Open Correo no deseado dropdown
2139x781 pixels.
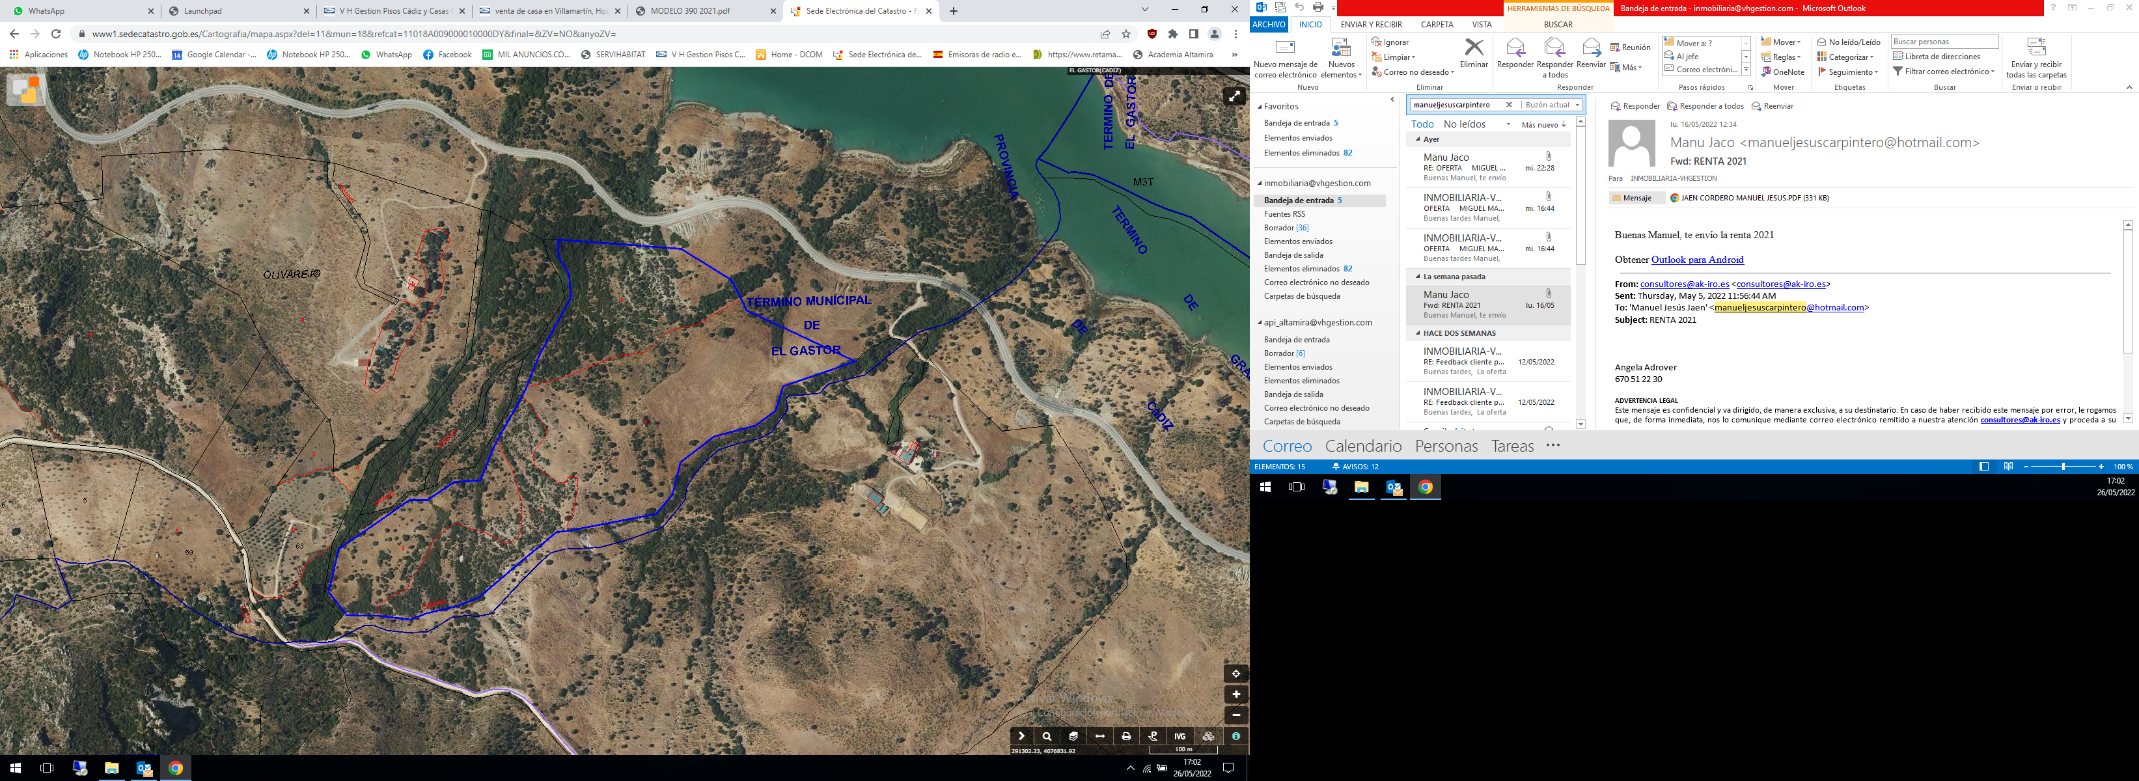pyautogui.click(x=1412, y=72)
